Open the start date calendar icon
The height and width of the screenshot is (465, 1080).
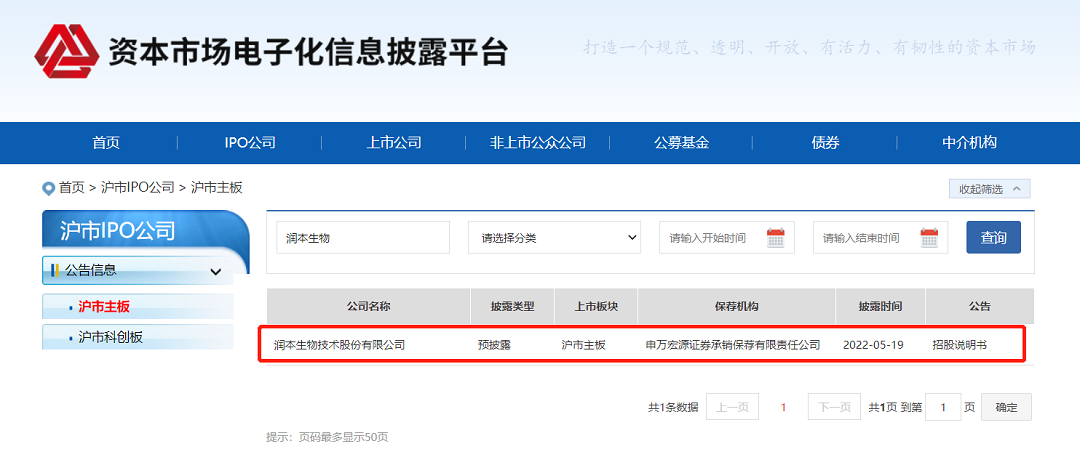(775, 238)
